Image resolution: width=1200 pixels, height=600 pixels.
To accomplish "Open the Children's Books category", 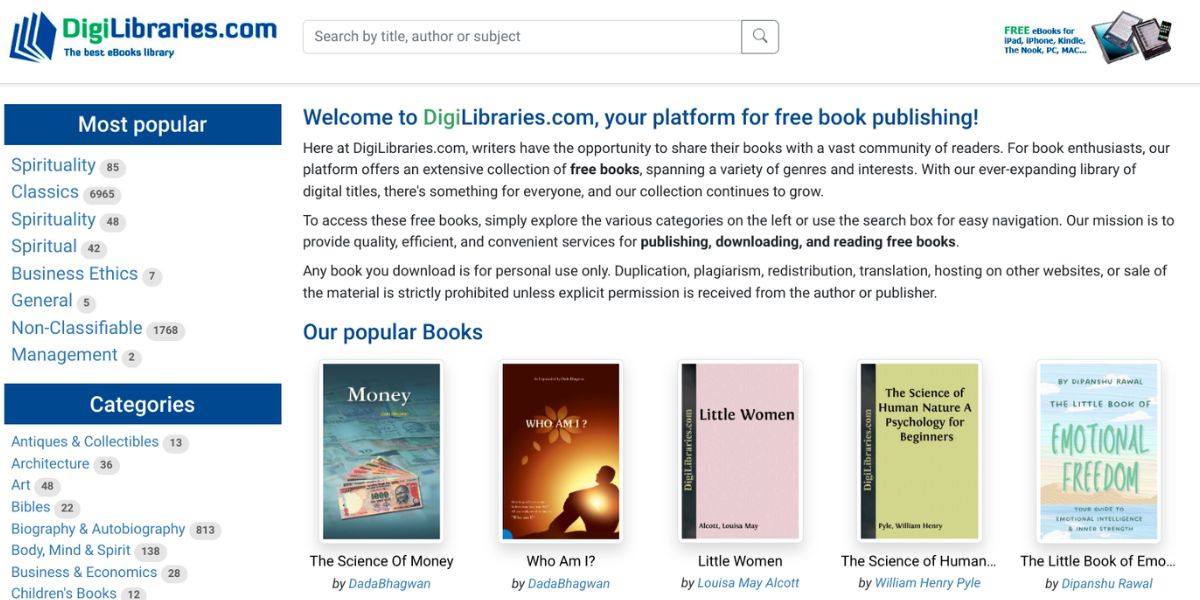I will click(63, 592).
